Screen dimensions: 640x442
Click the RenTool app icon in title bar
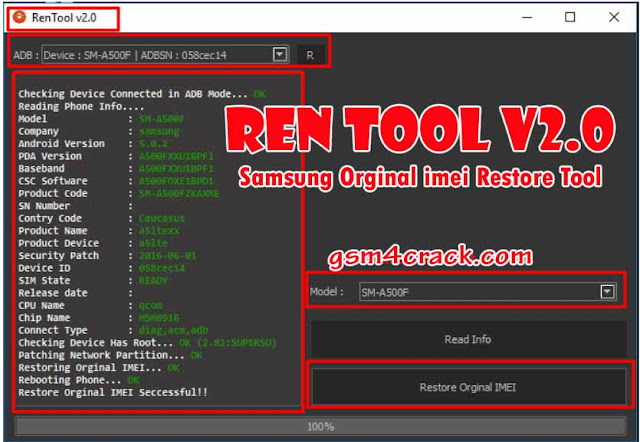(19, 18)
